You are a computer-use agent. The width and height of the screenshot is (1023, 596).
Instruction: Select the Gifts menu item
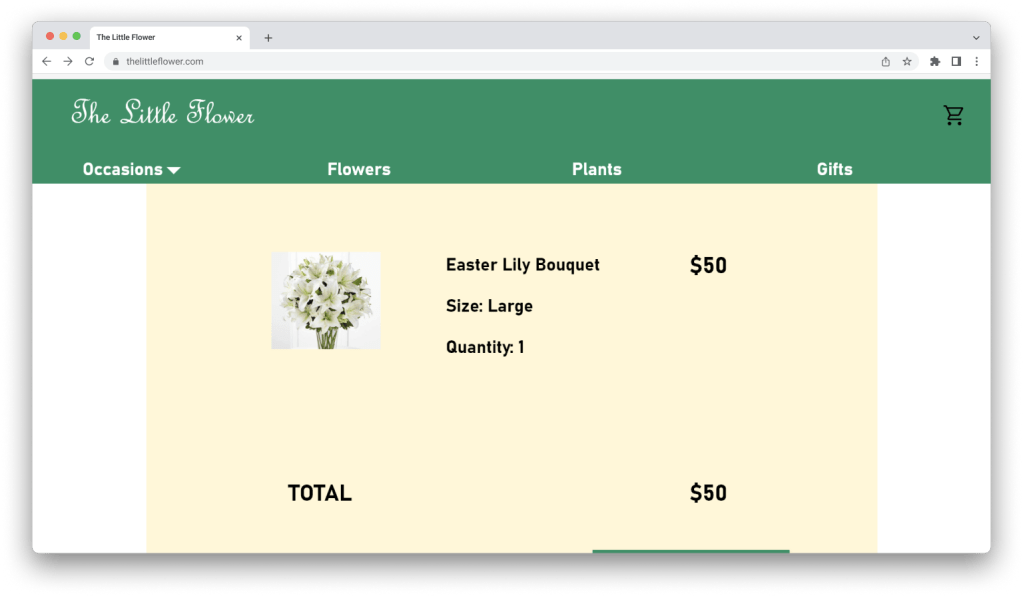point(834,169)
